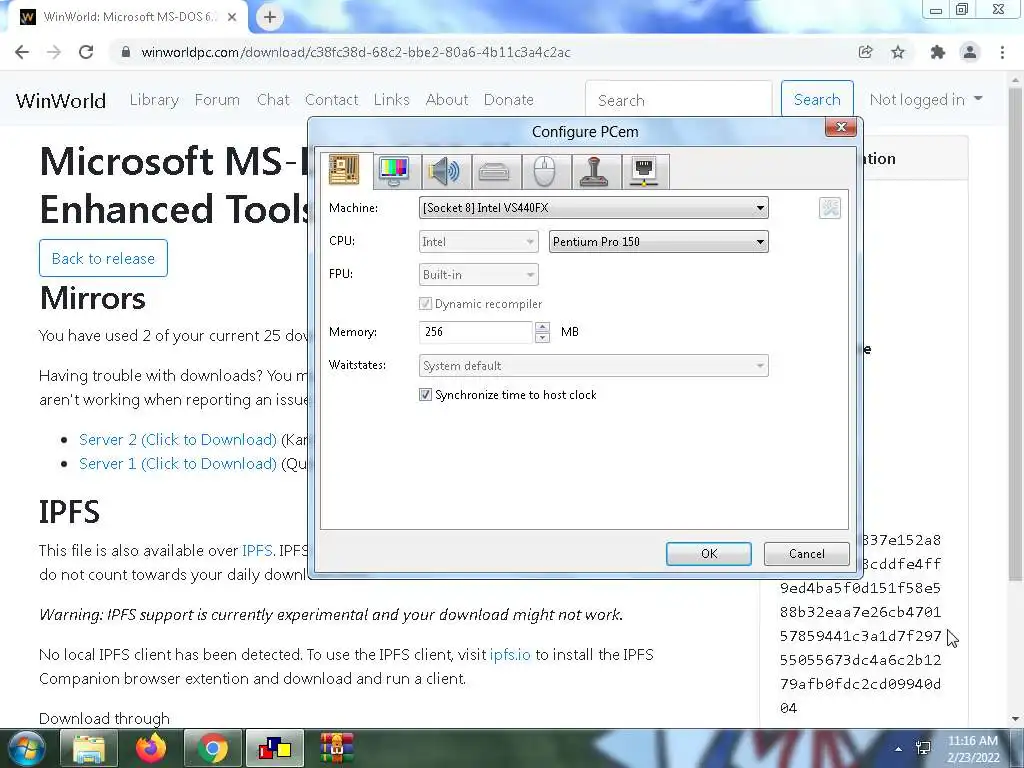
Task: Open the About page on WinWorld
Action: (x=447, y=100)
